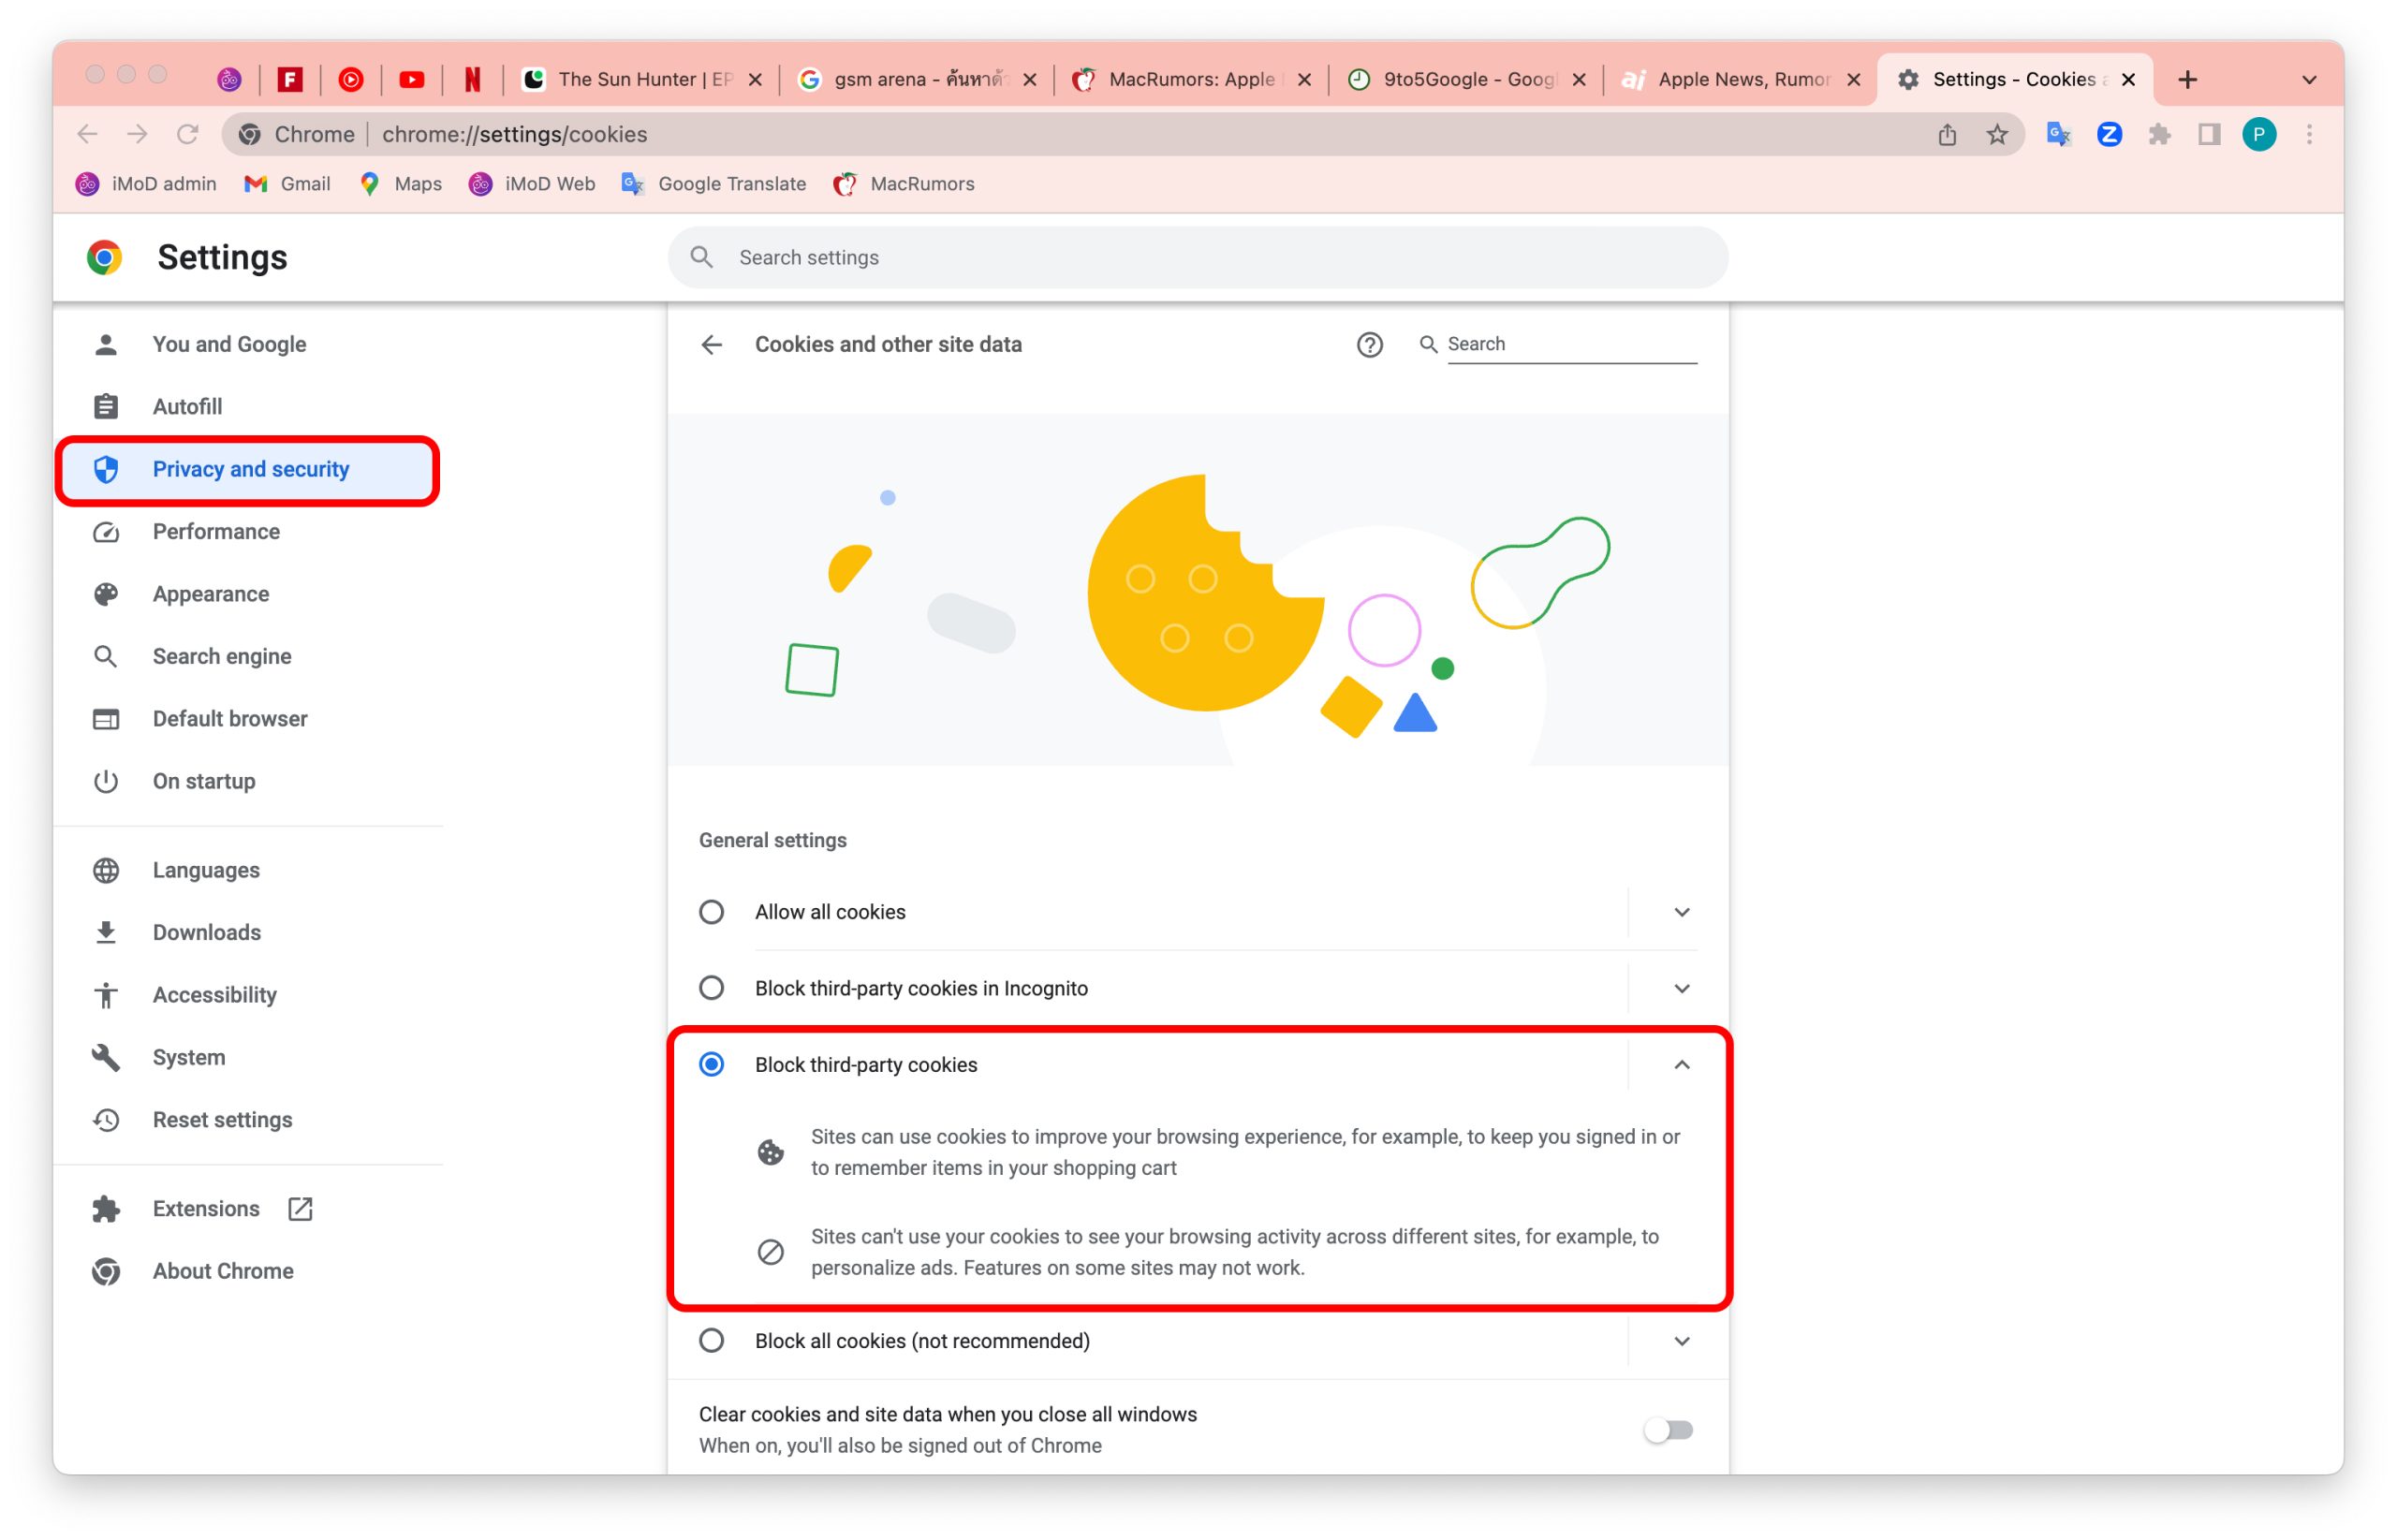Open the Gmail bookmark
This screenshot has width=2397, height=1540.
point(287,184)
